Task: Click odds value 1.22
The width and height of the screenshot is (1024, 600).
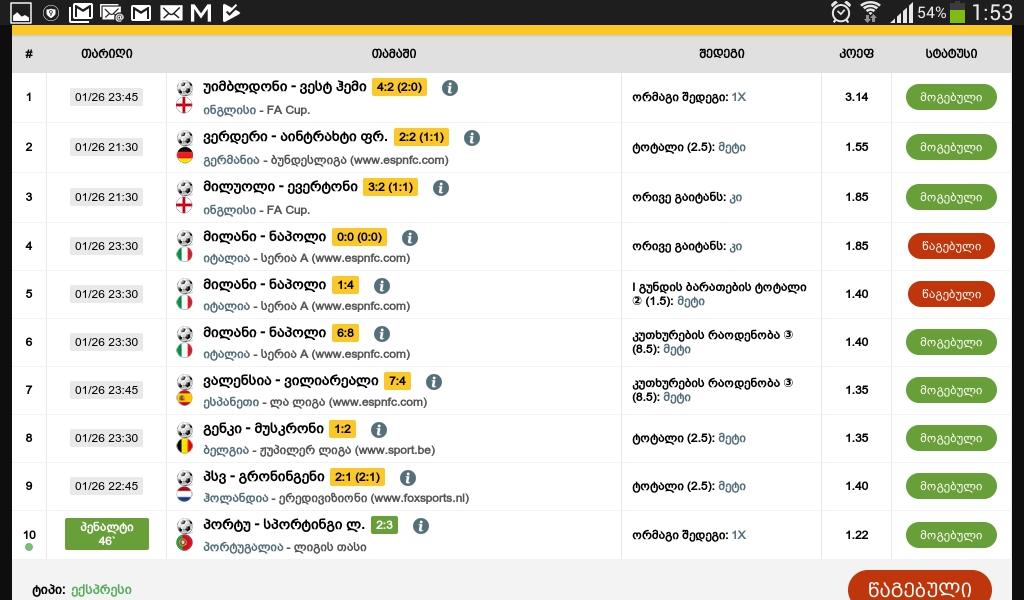Action: tap(856, 535)
